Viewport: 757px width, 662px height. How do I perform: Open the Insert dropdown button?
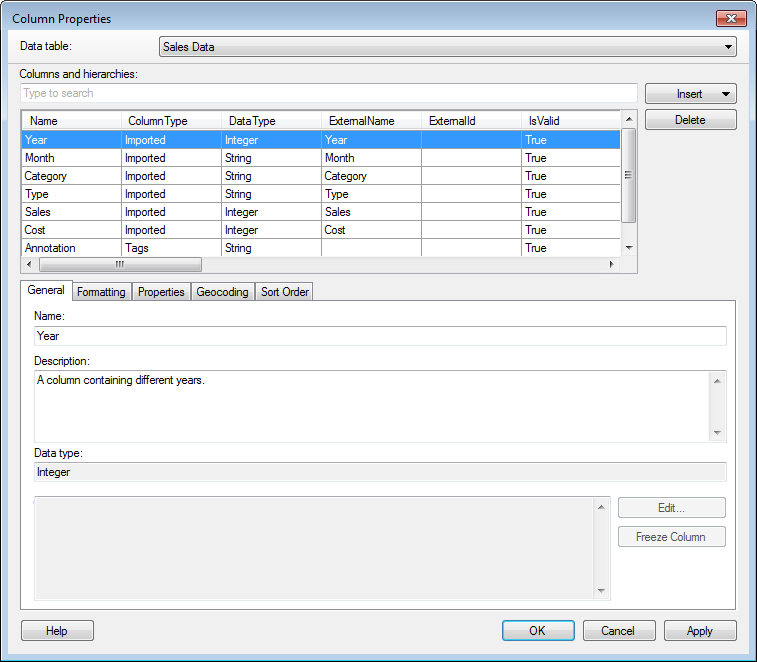(690, 94)
